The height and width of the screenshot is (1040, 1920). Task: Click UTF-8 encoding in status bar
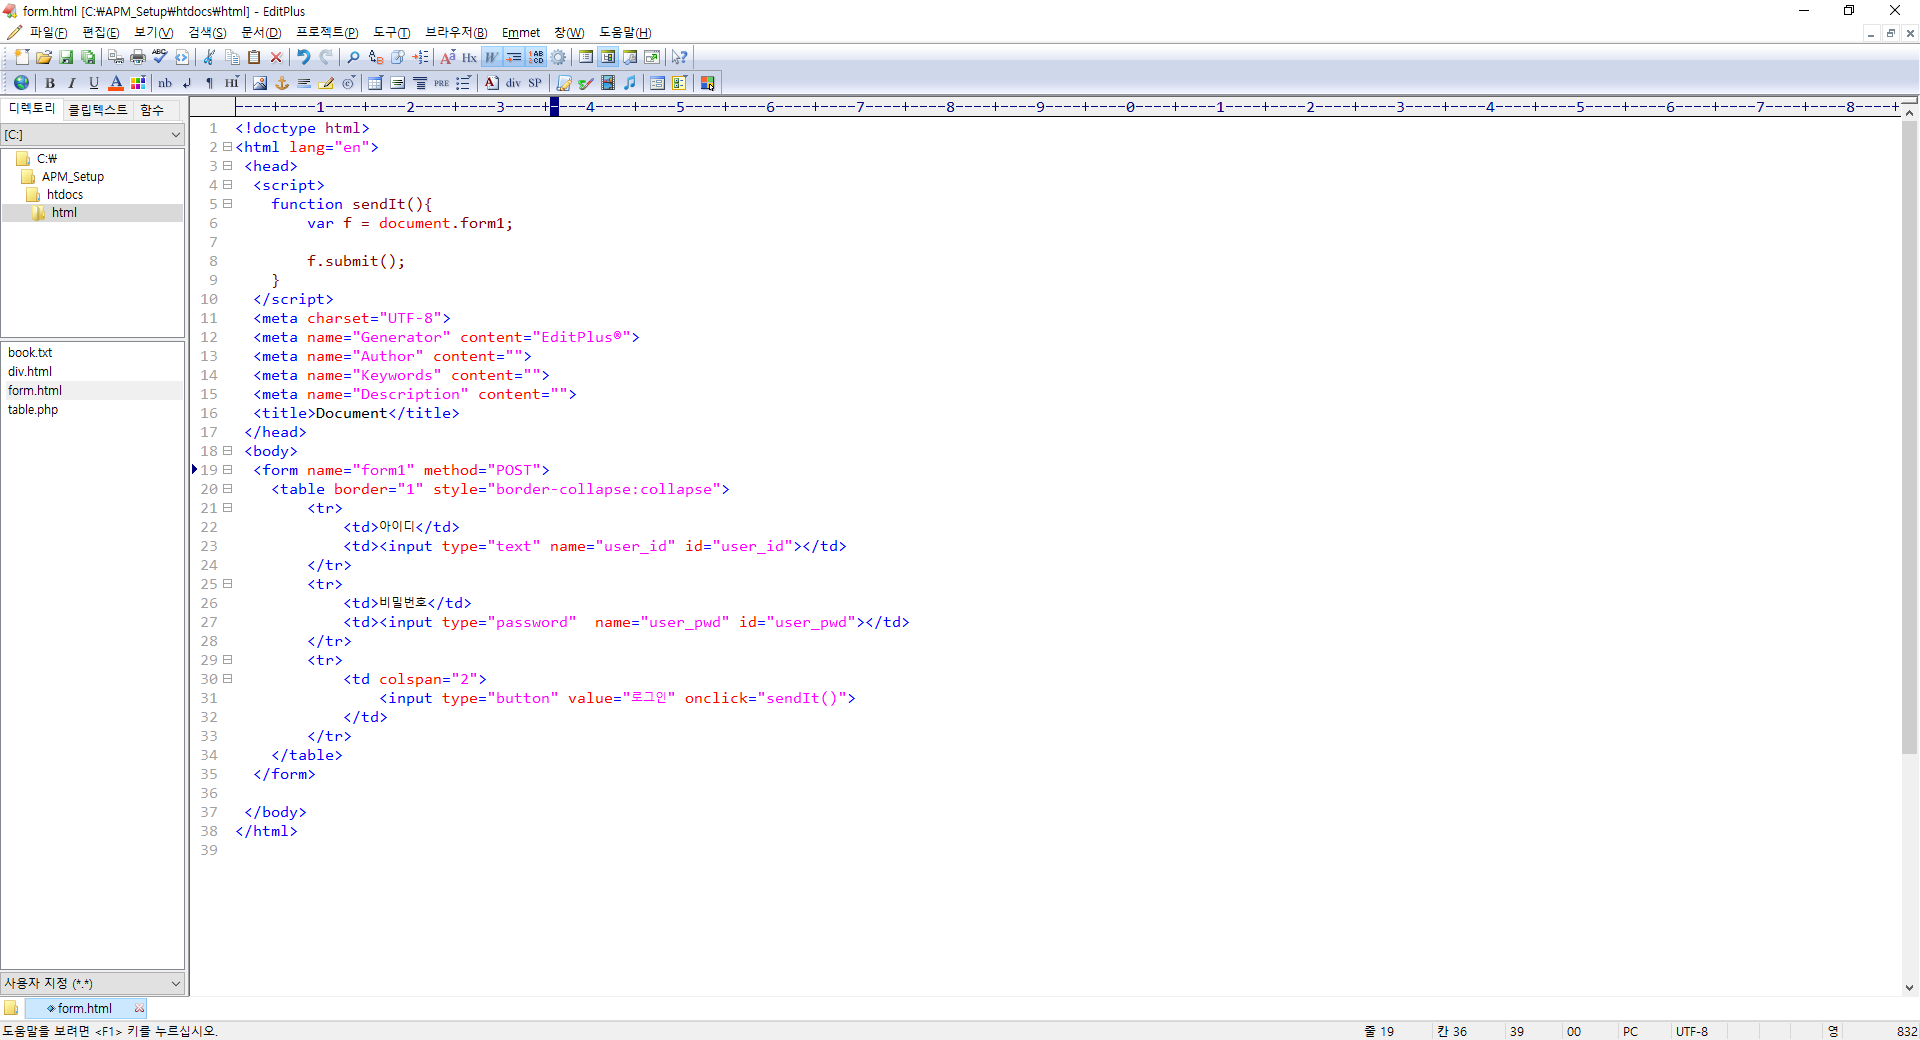1692,1031
